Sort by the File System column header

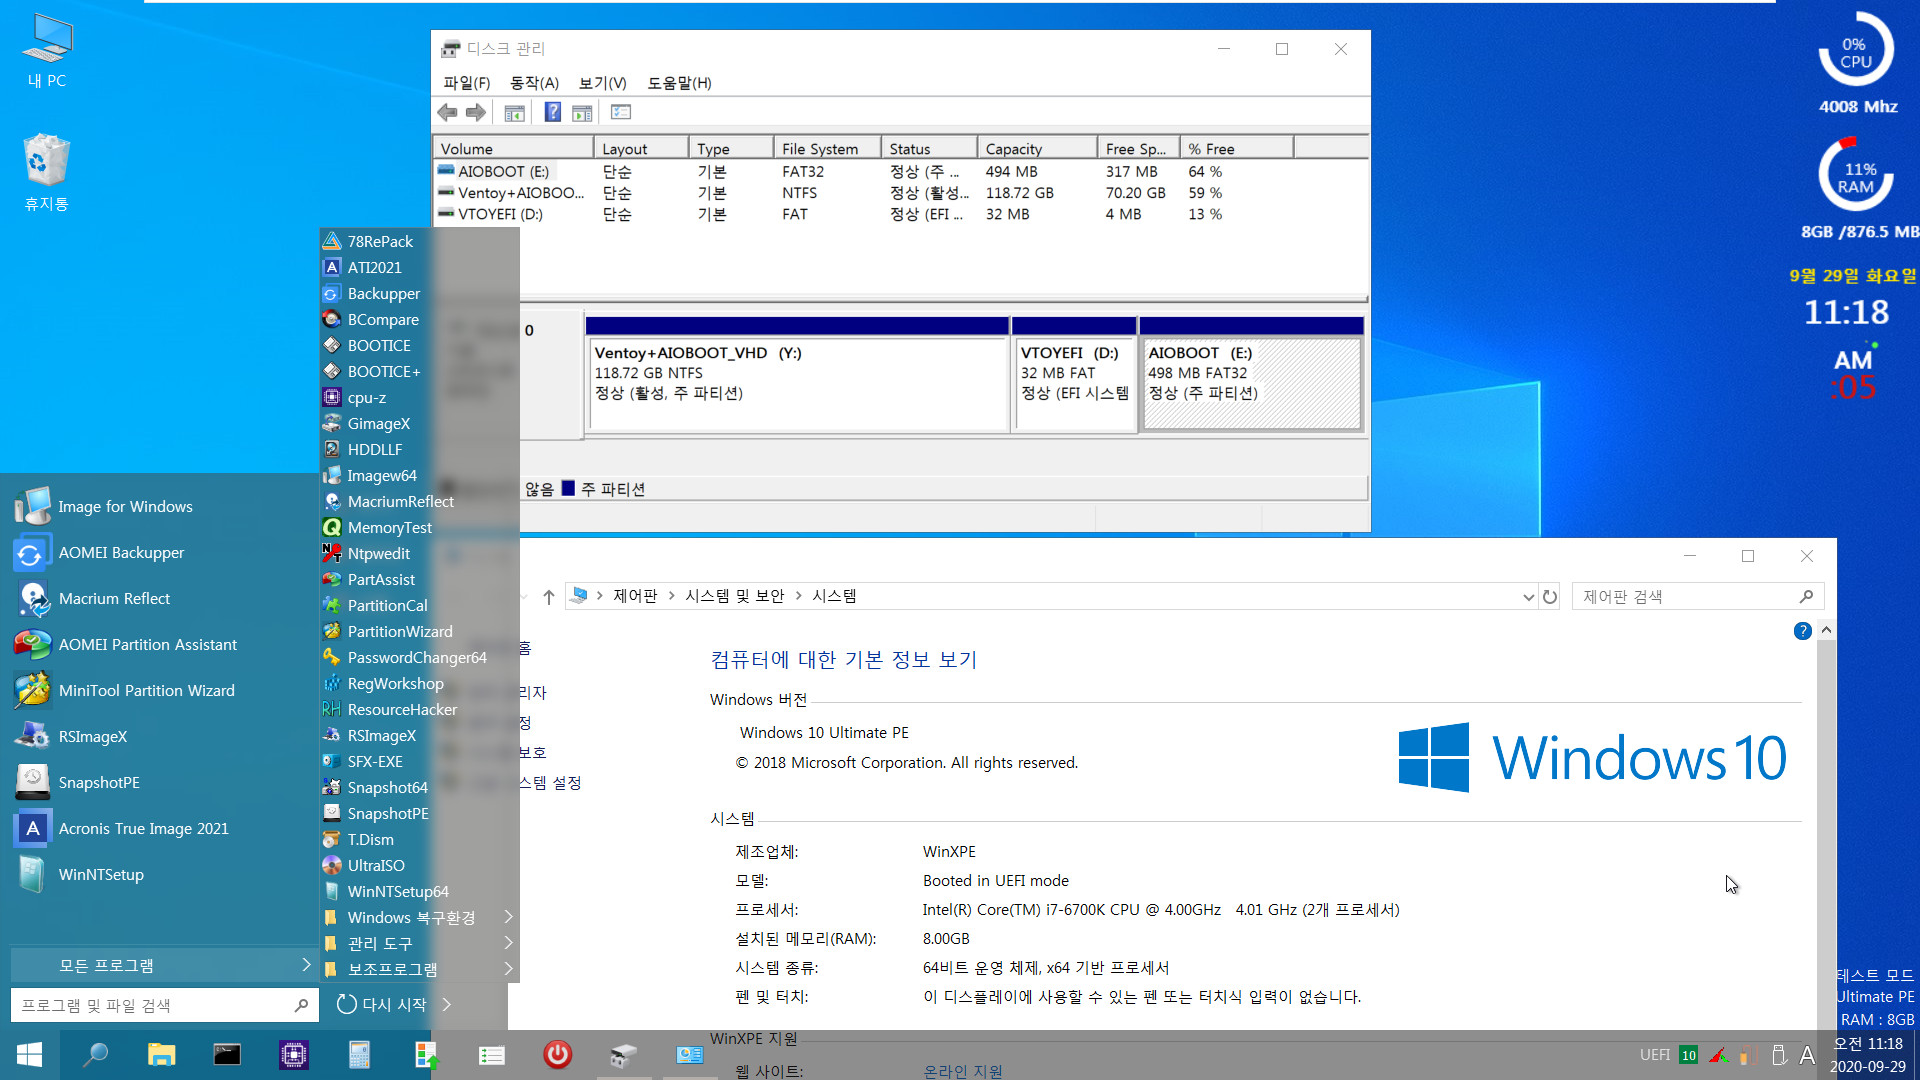coord(827,148)
